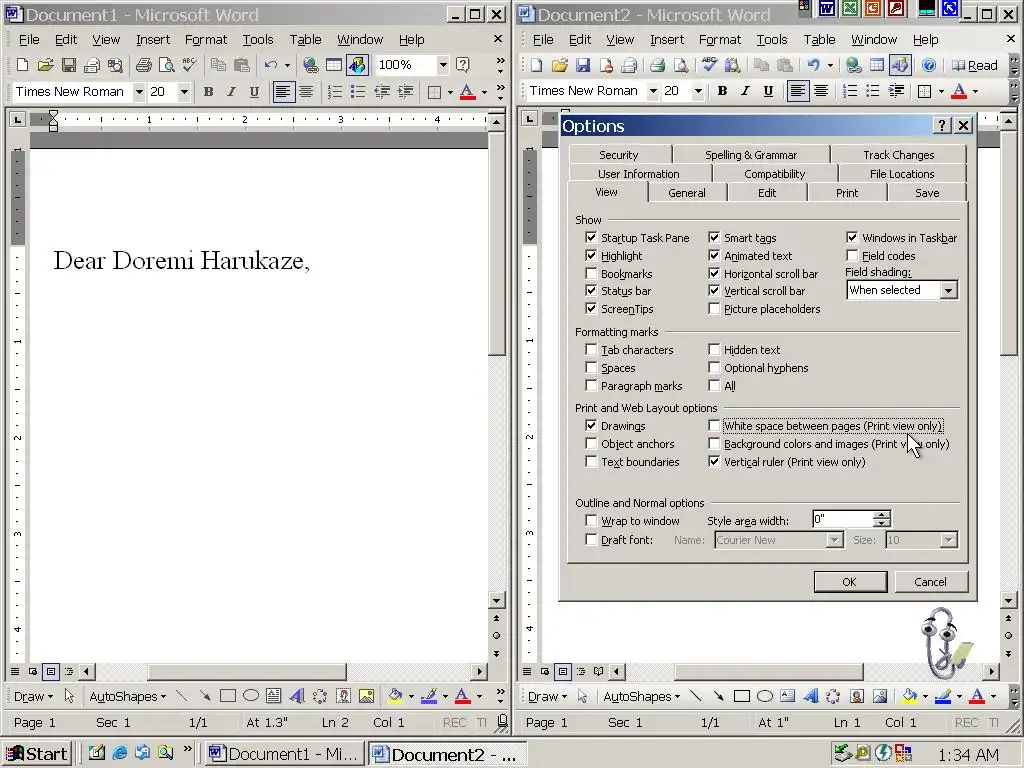Click Help question icon in Document2 toolbar
This screenshot has width=1024, height=768.
pyautogui.click(x=929, y=65)
